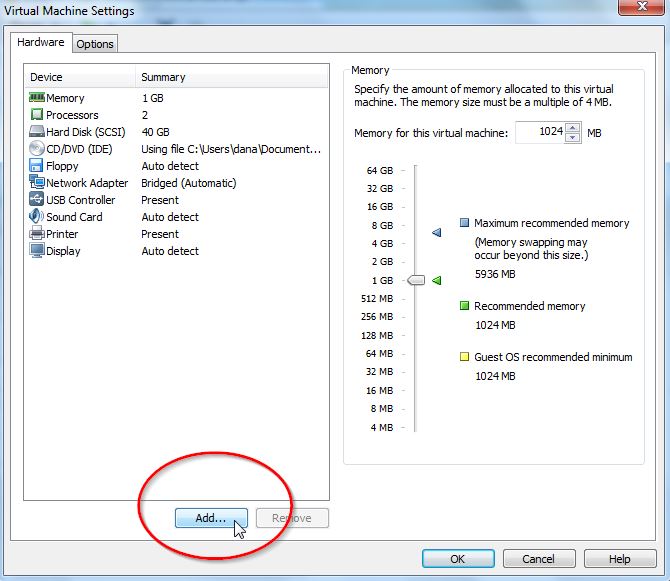Confirm settings with the OK button
The width and height of the screenshot is (670, 581).
point(458,559)
